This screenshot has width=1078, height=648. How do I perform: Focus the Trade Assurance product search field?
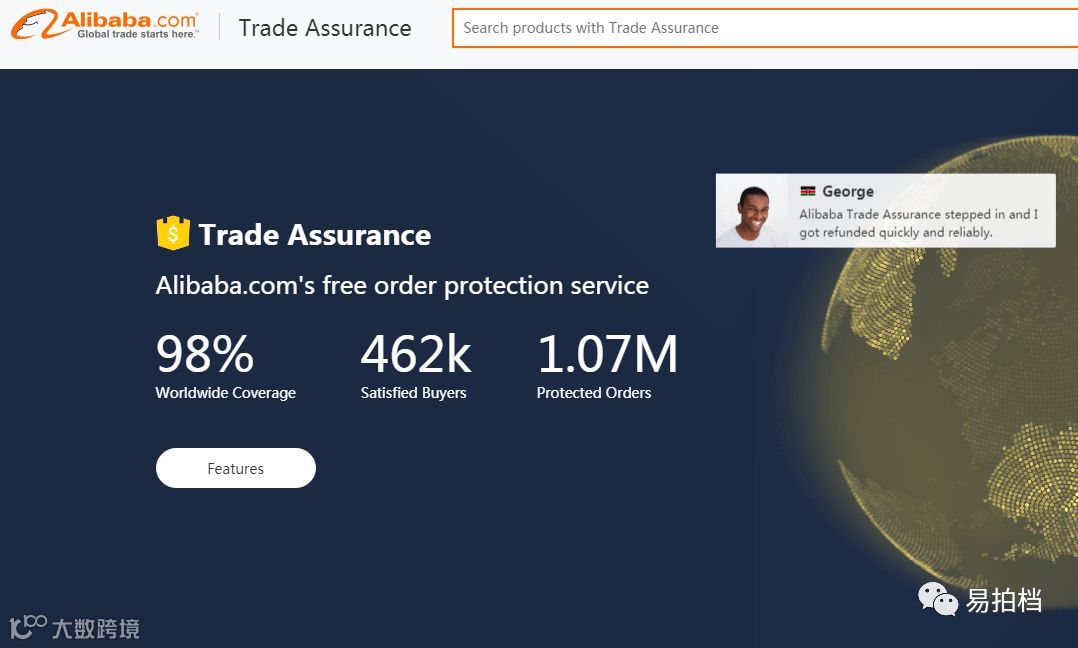coord(764,28)
